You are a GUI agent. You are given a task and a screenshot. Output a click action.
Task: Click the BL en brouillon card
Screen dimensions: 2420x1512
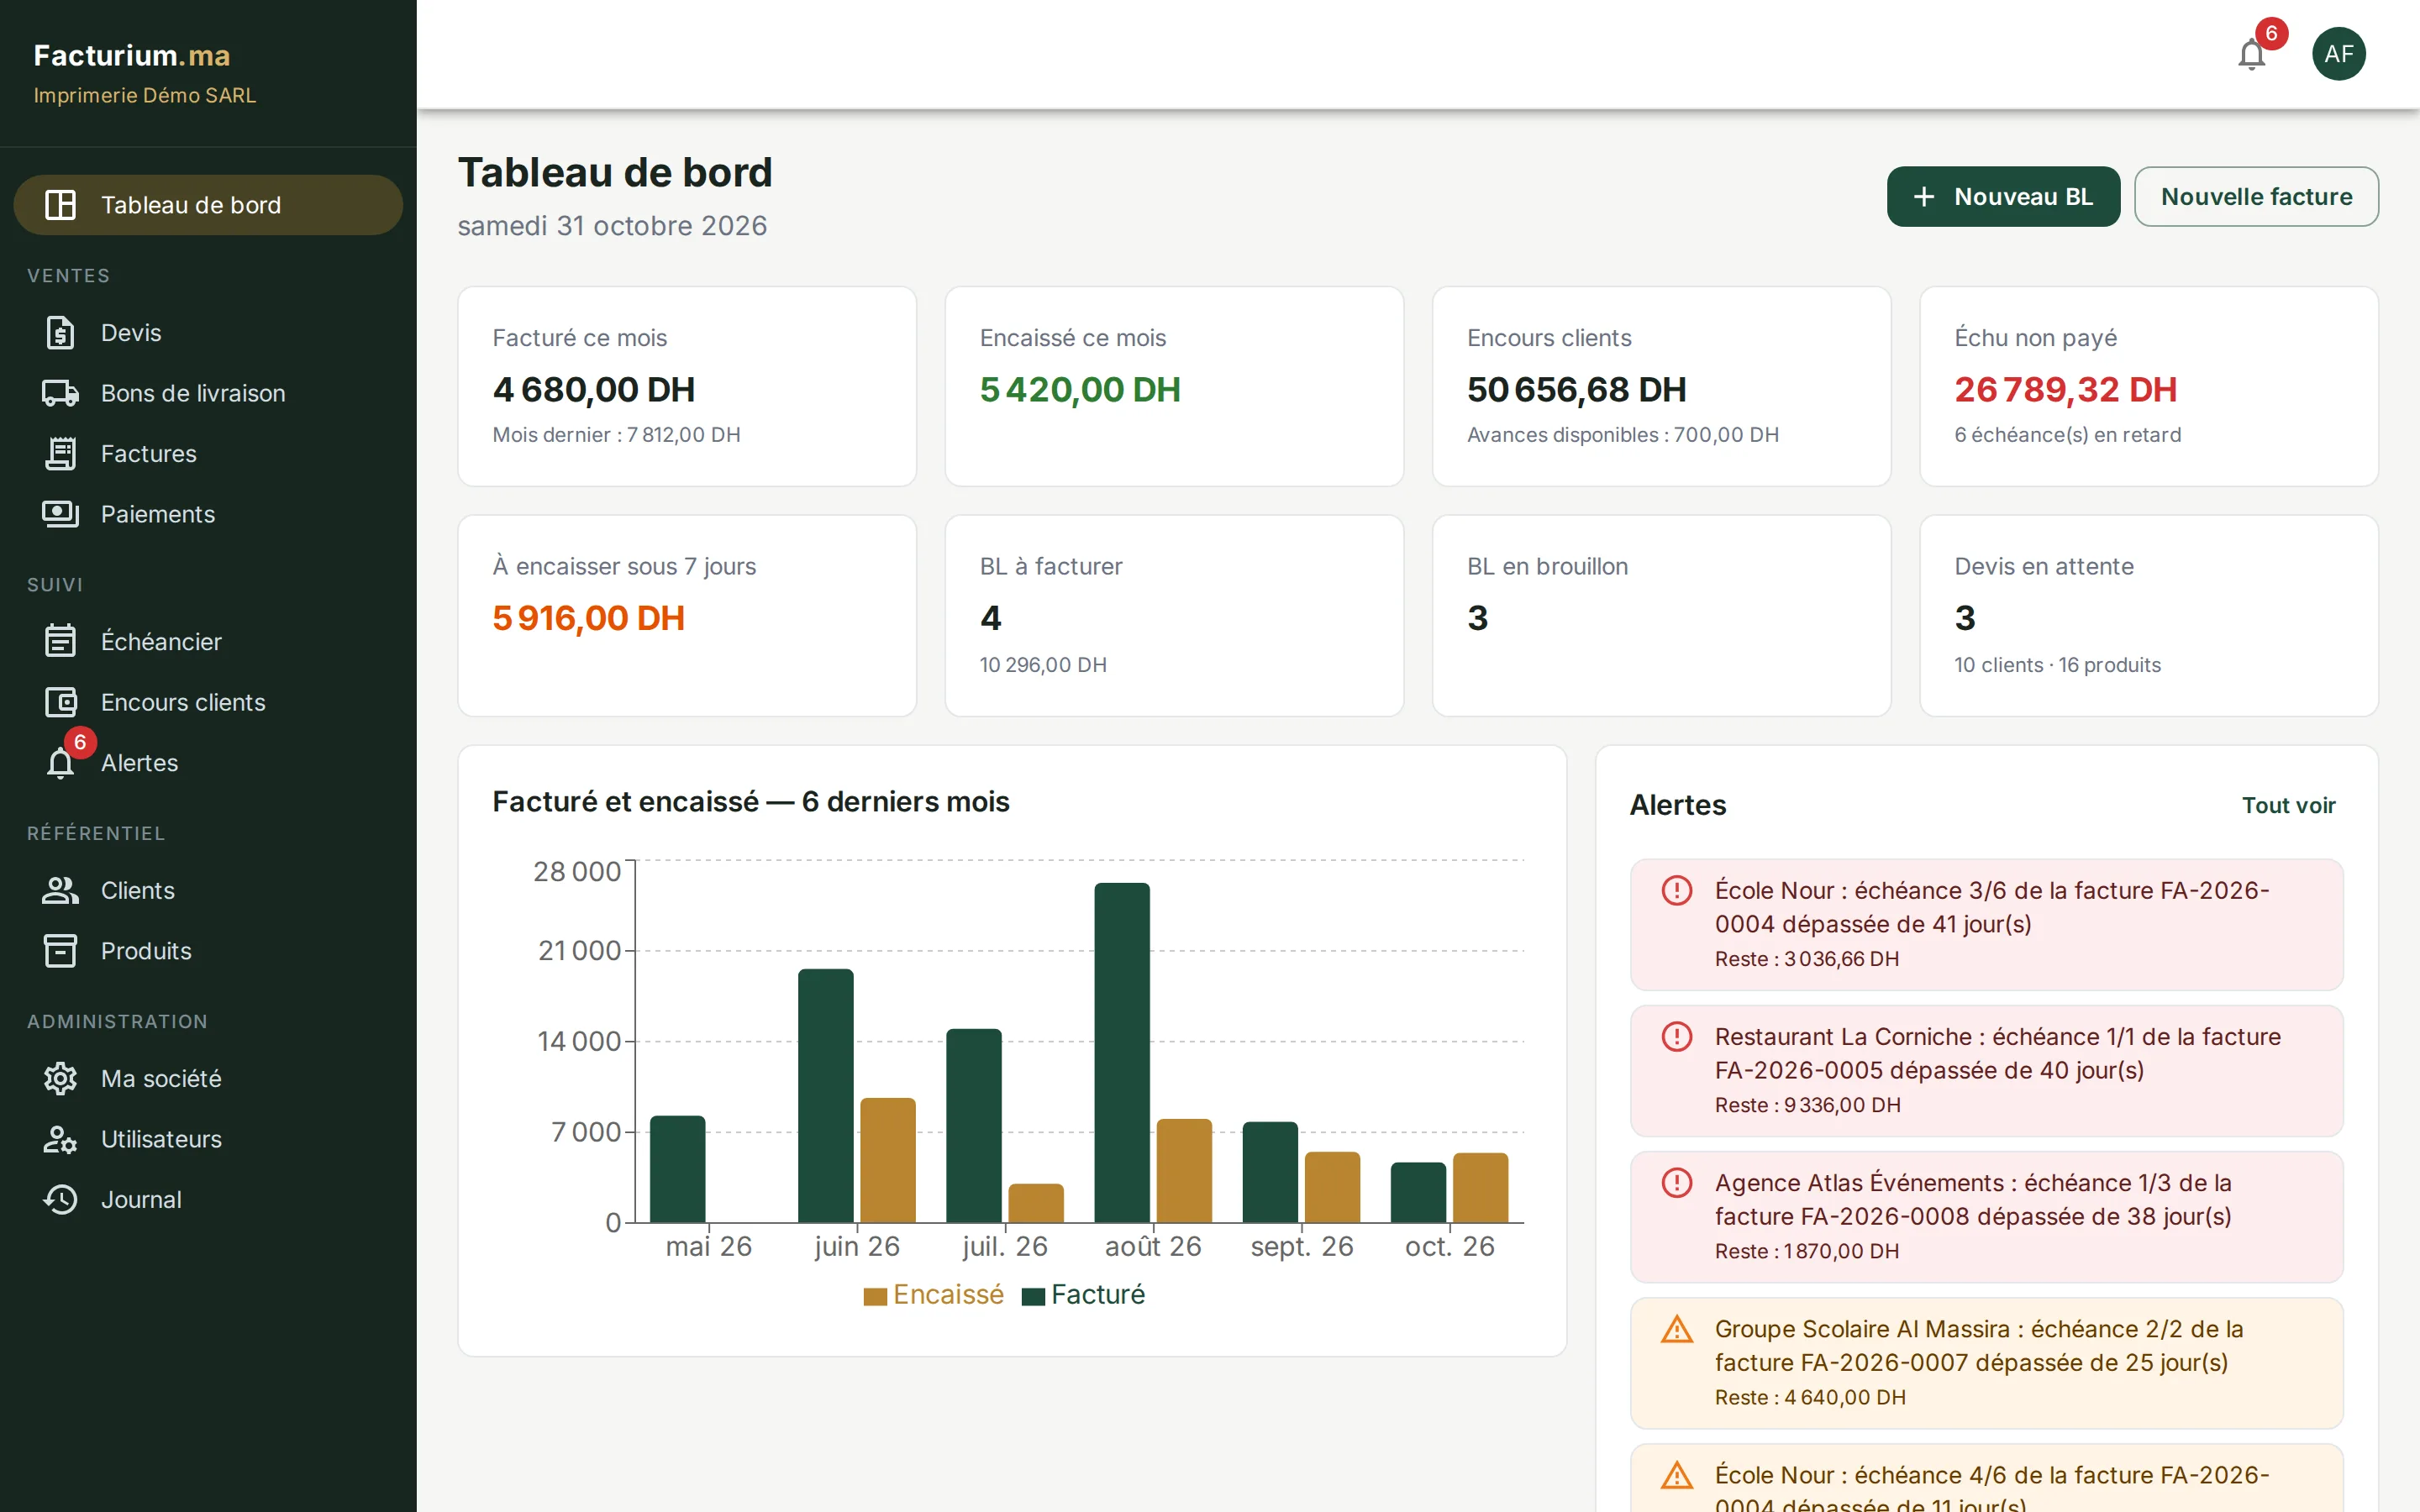pos(1661,615)
